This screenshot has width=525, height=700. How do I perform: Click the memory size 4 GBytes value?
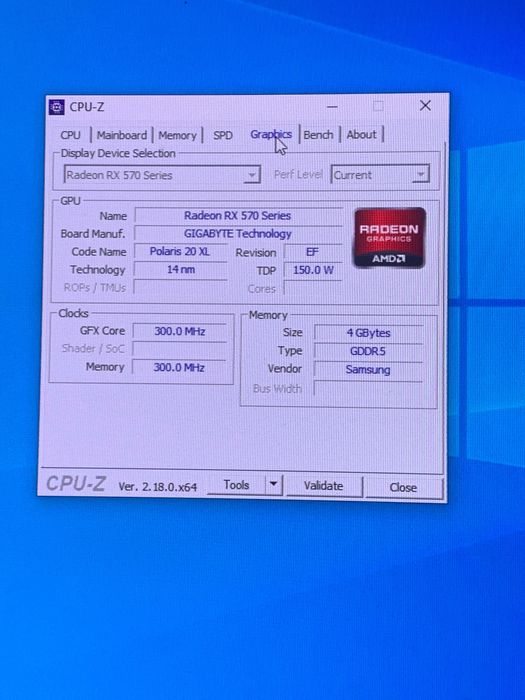point(368,333)
